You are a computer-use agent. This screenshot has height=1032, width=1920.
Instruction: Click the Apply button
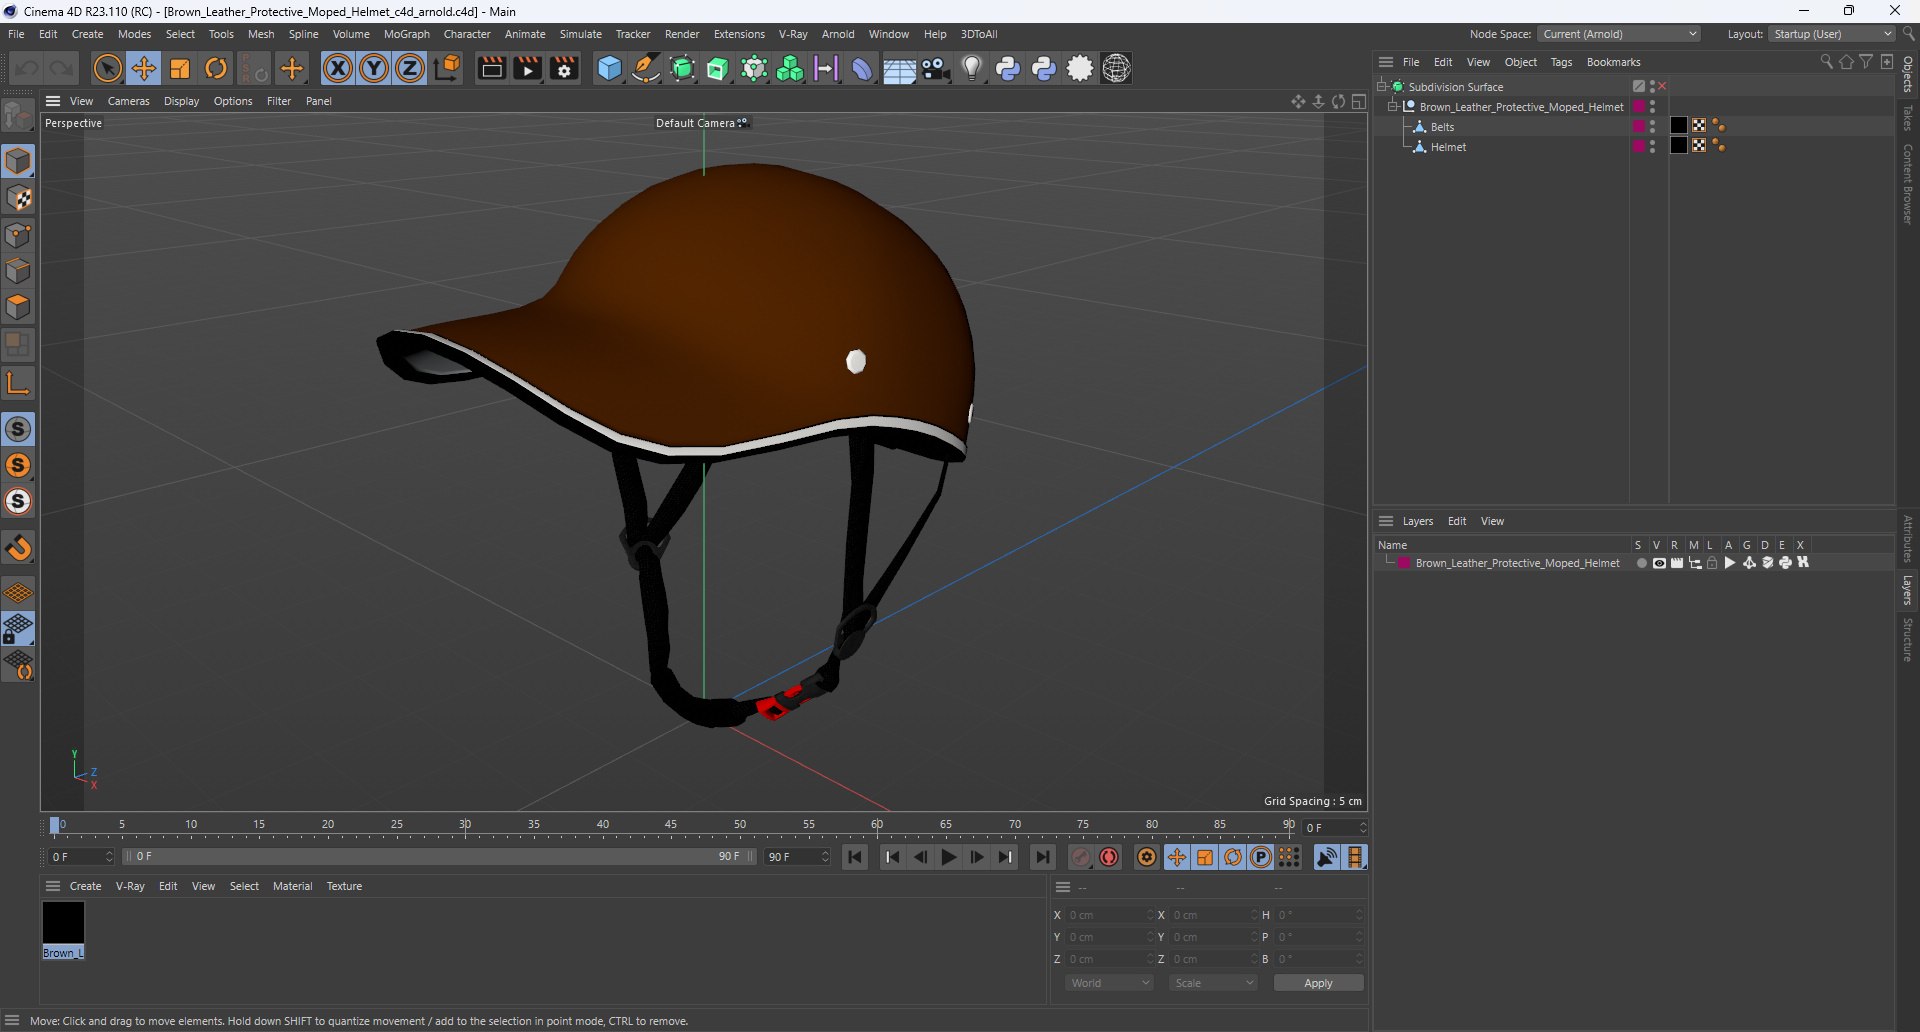[x=1318, y=983]
